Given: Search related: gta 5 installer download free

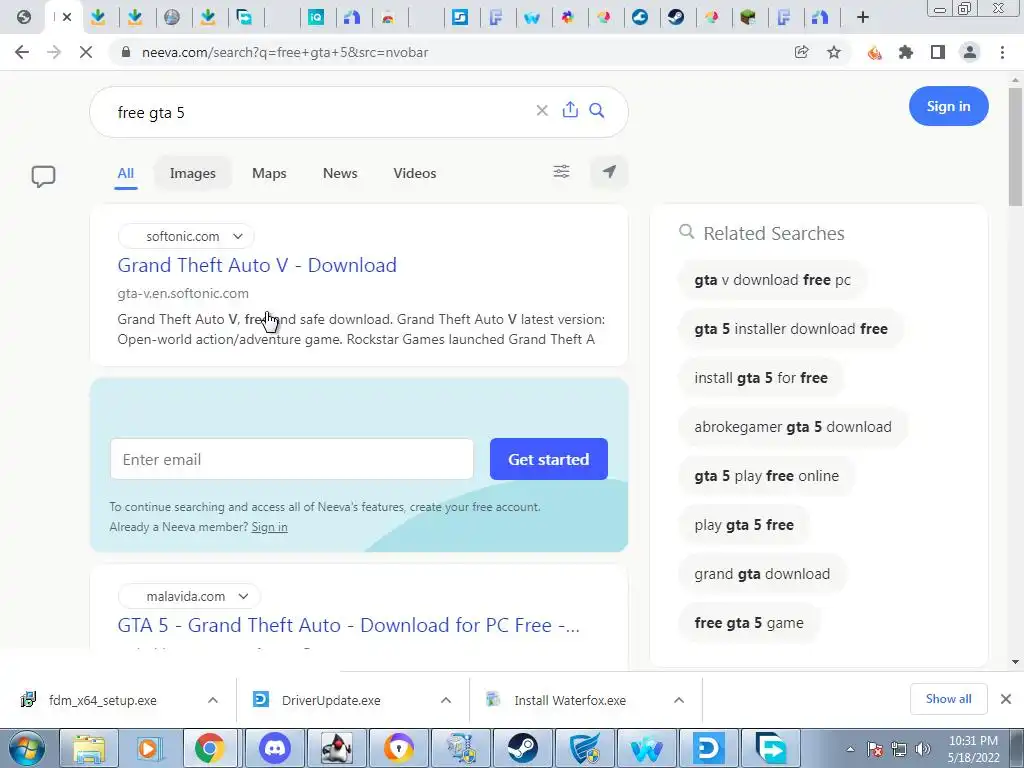Looking at the screenshot, I should click(x=791, y=328).
